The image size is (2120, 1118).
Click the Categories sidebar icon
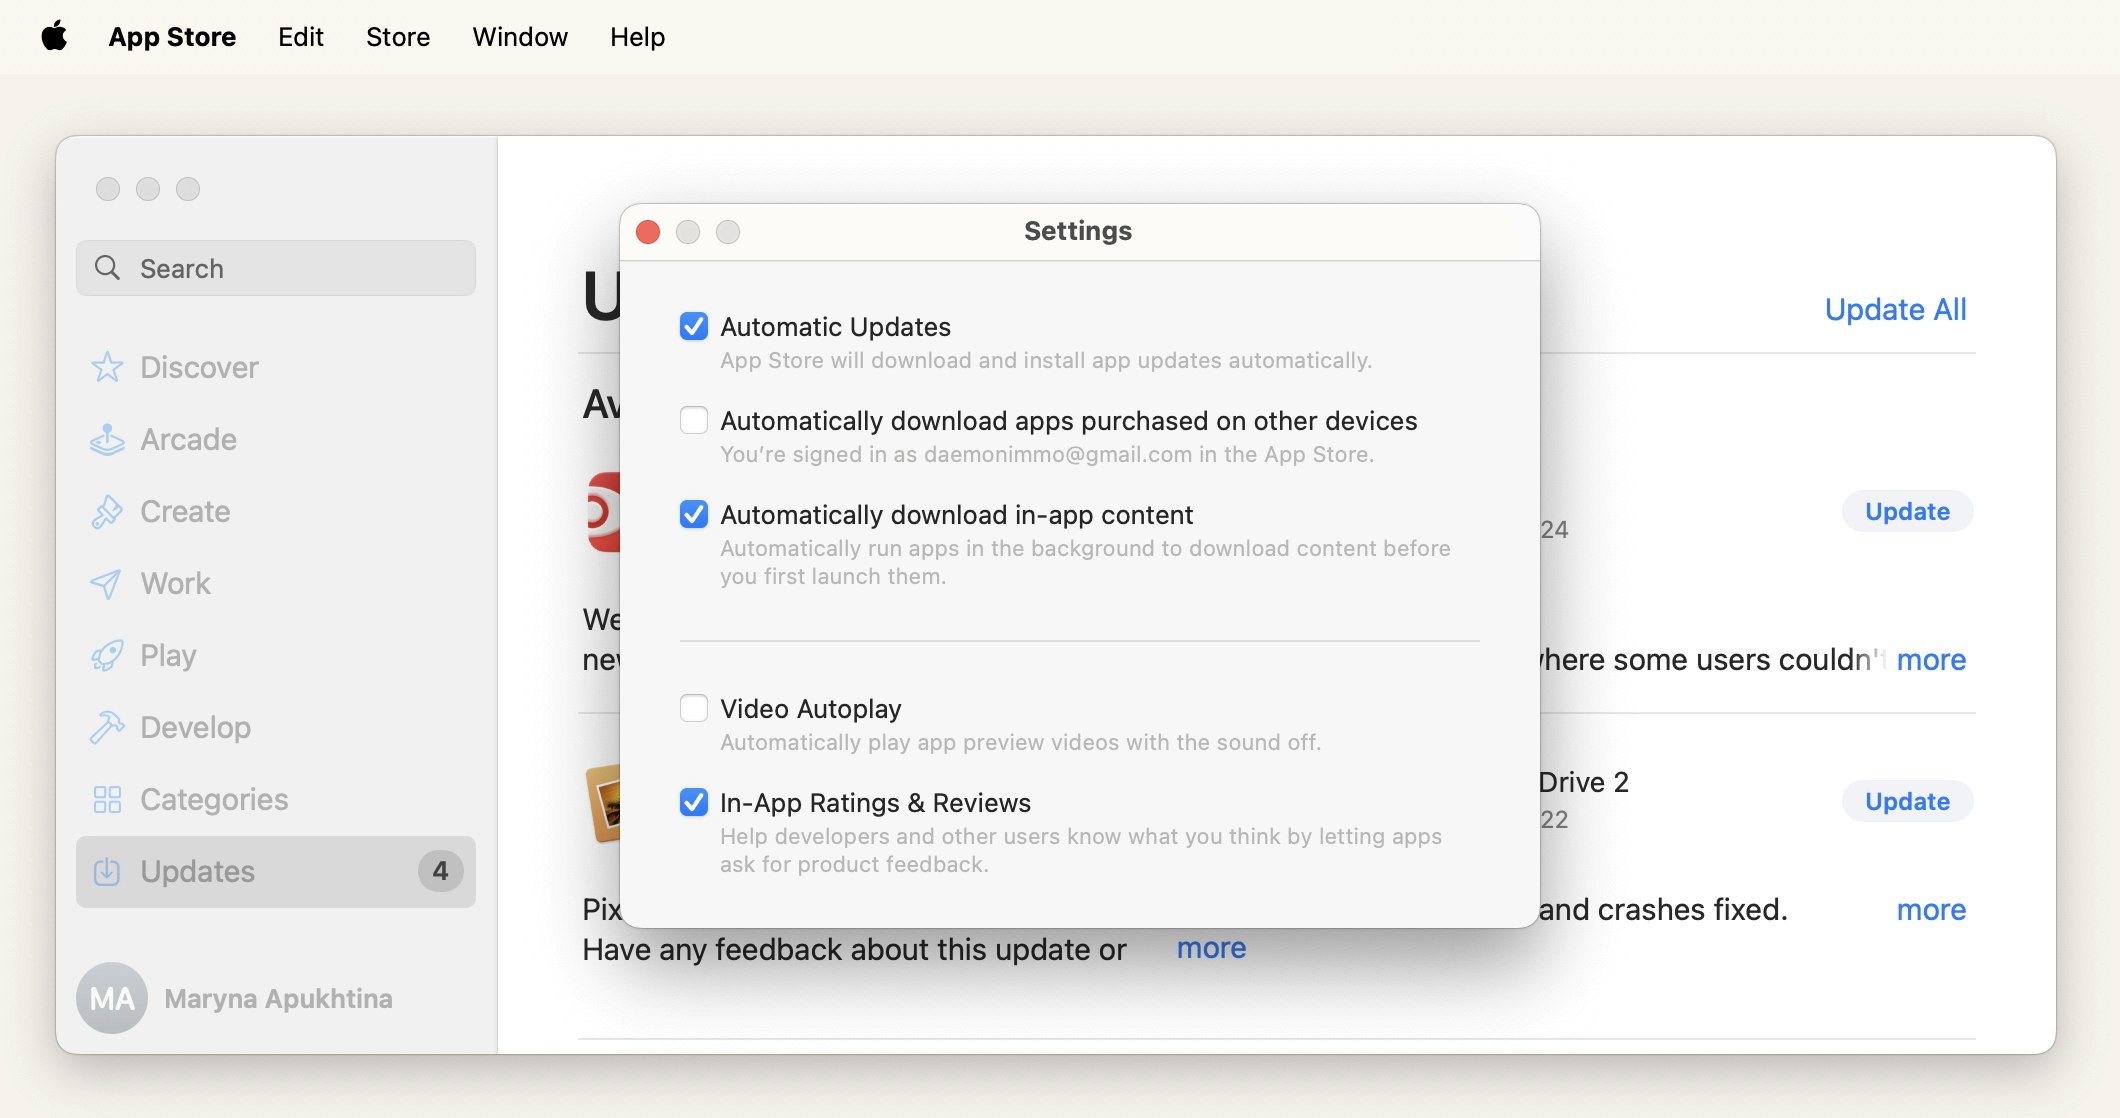[x=108, y=798]
